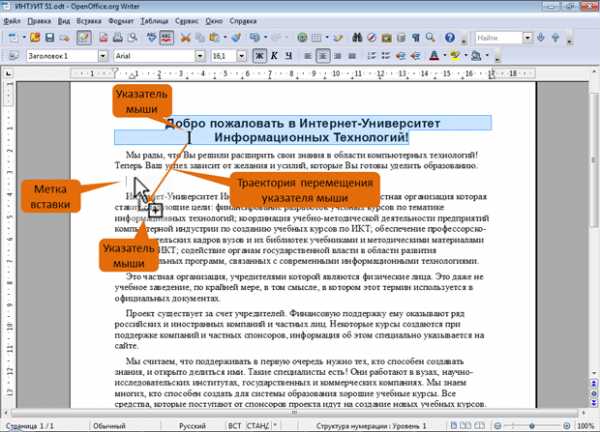Image resolution: width=600 pixels, height=432 pixels.
Task: Align text left
Action: [308, 56]
